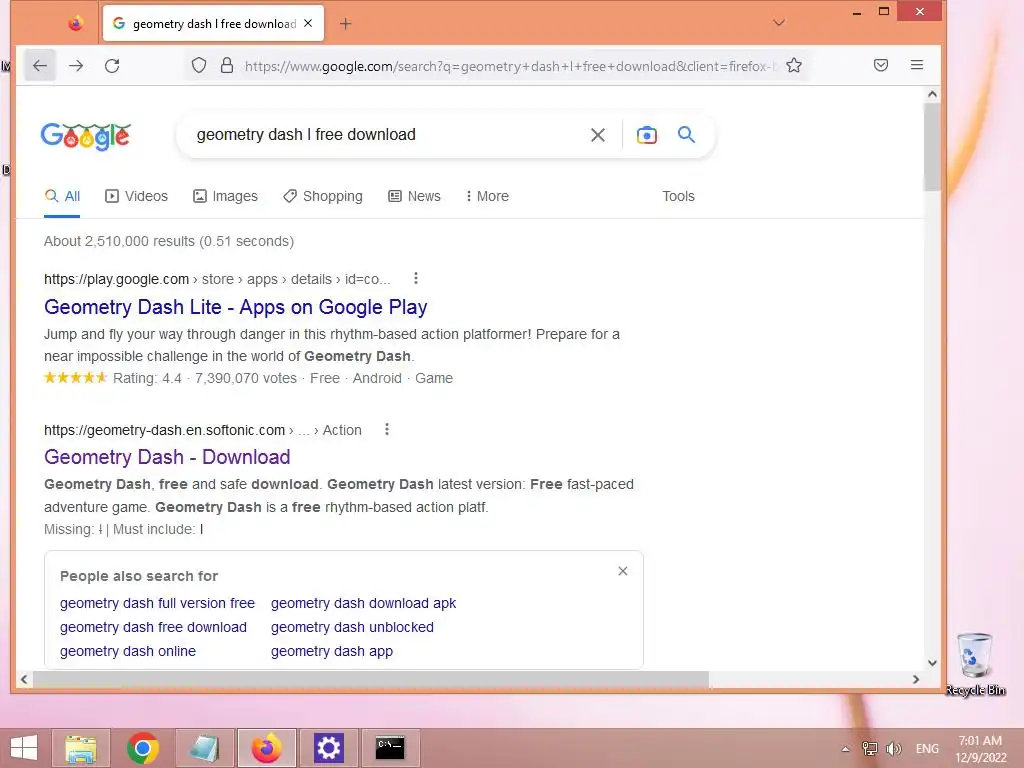Go back with the browser back arrow

click(x=40, y=65)
